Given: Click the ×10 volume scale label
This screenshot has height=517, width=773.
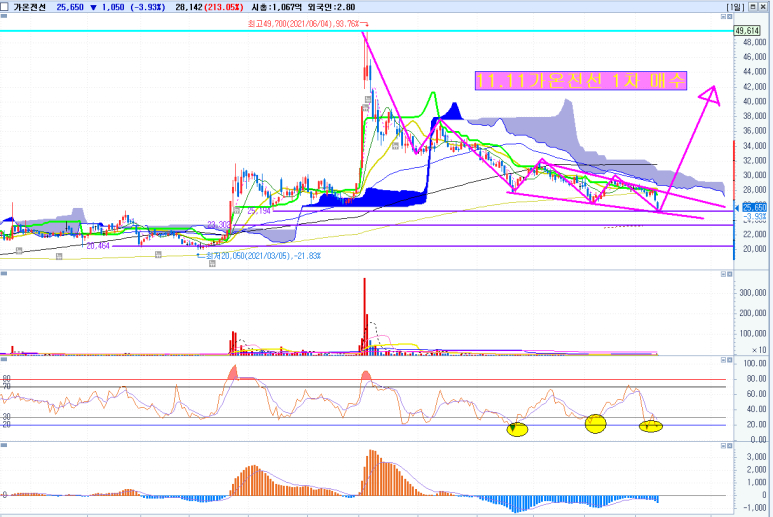Looking at the screenshot, I should pyautogui.click(x=759, y=350).
